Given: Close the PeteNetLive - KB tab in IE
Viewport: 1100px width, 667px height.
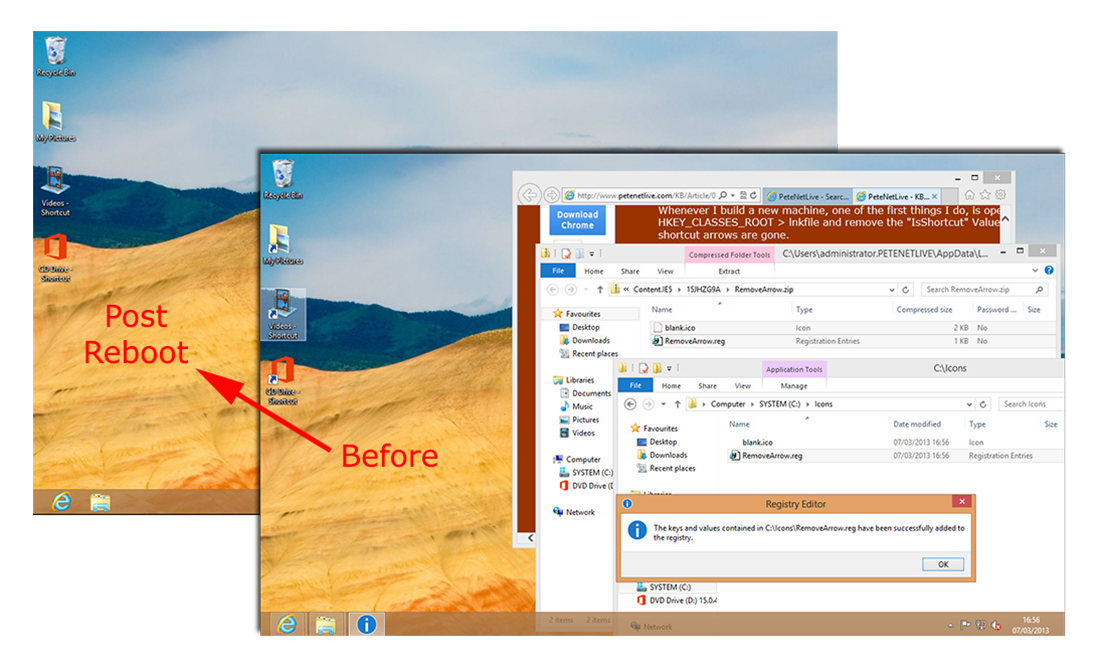Looking at the screenshot, I should (x=934, y=196).
